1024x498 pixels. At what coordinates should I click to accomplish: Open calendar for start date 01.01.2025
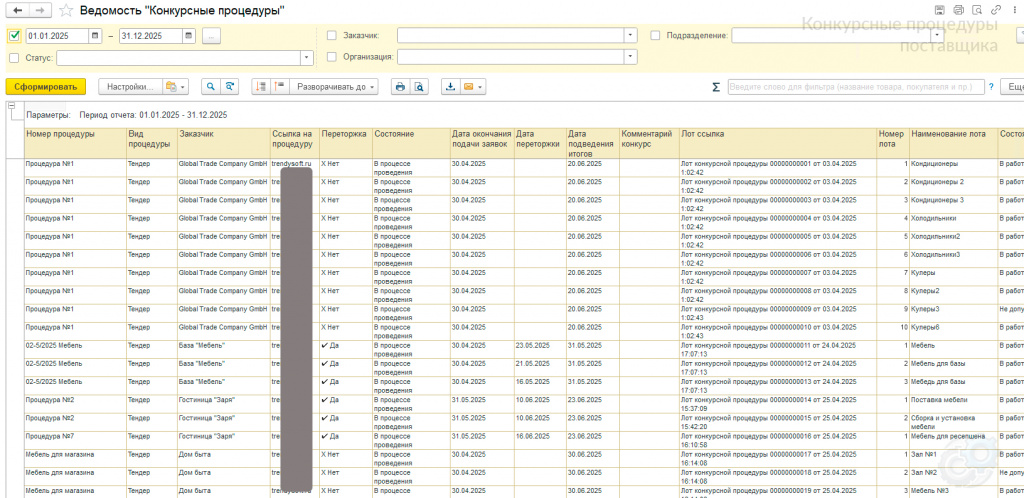pyautogui.click(x=96, y=36)
